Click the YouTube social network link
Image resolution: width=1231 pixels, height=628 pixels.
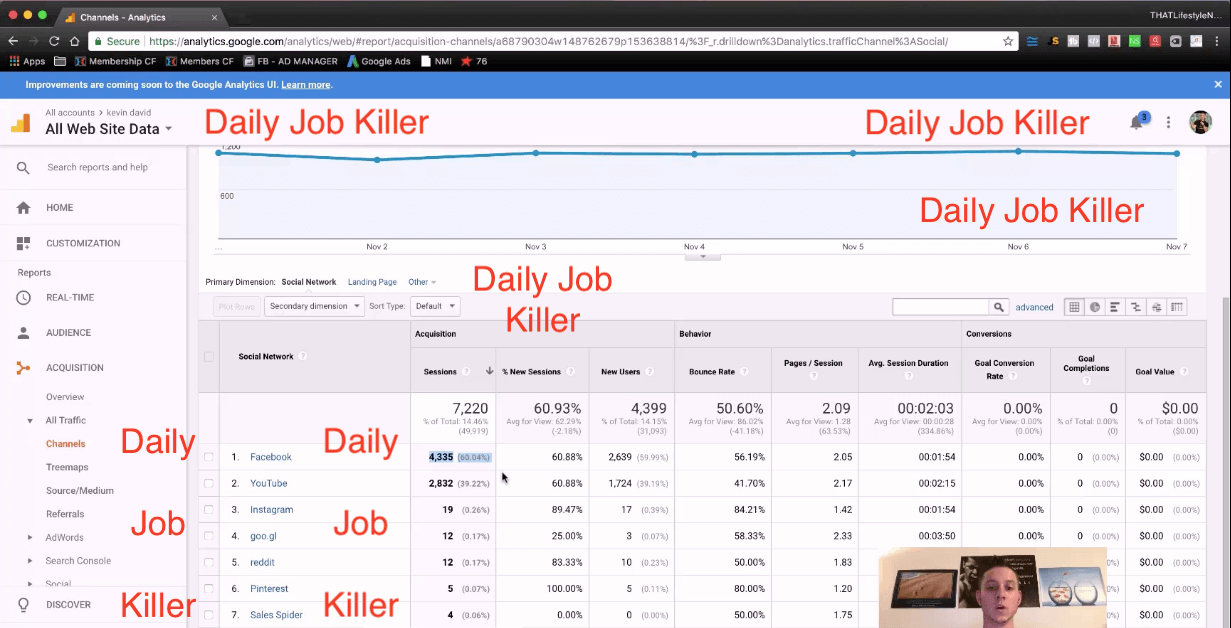(269, 483)
